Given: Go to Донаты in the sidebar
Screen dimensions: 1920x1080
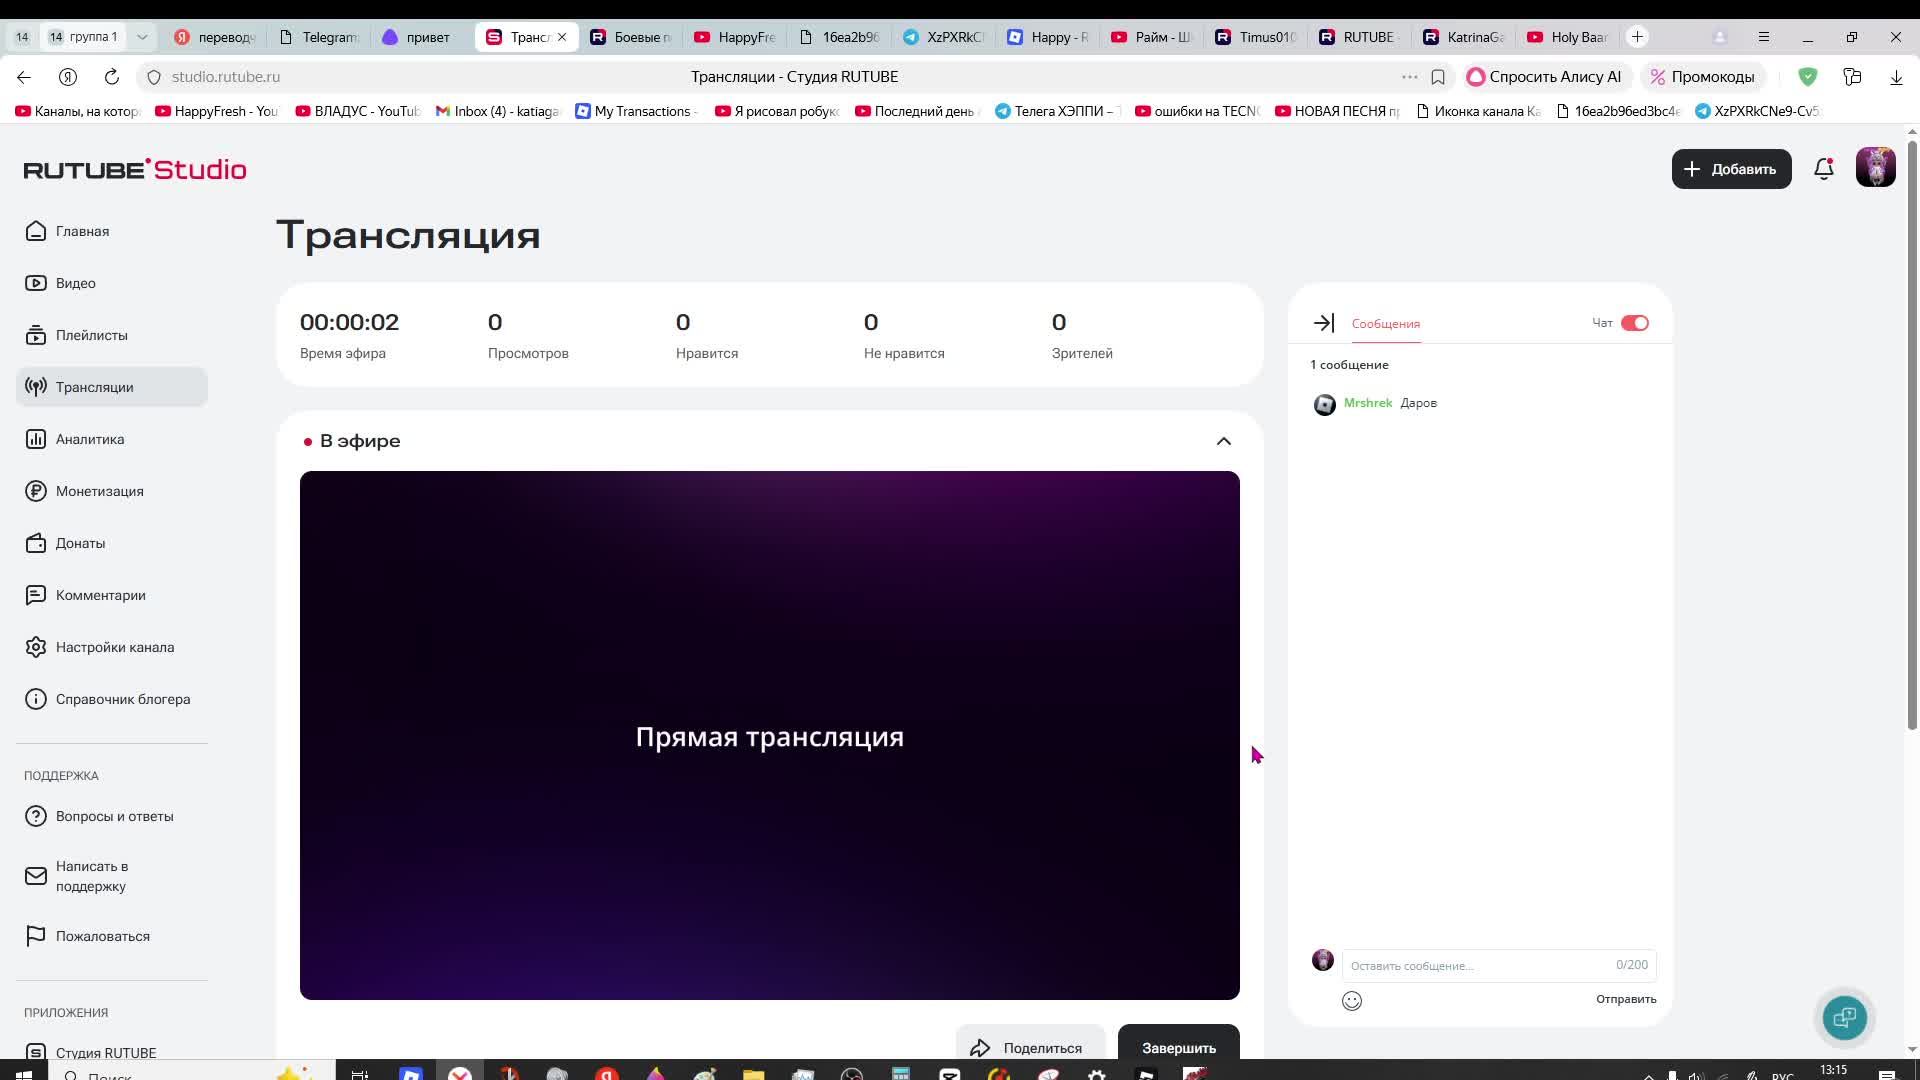Looking at the screenshot, I should (x=80, y=543).
